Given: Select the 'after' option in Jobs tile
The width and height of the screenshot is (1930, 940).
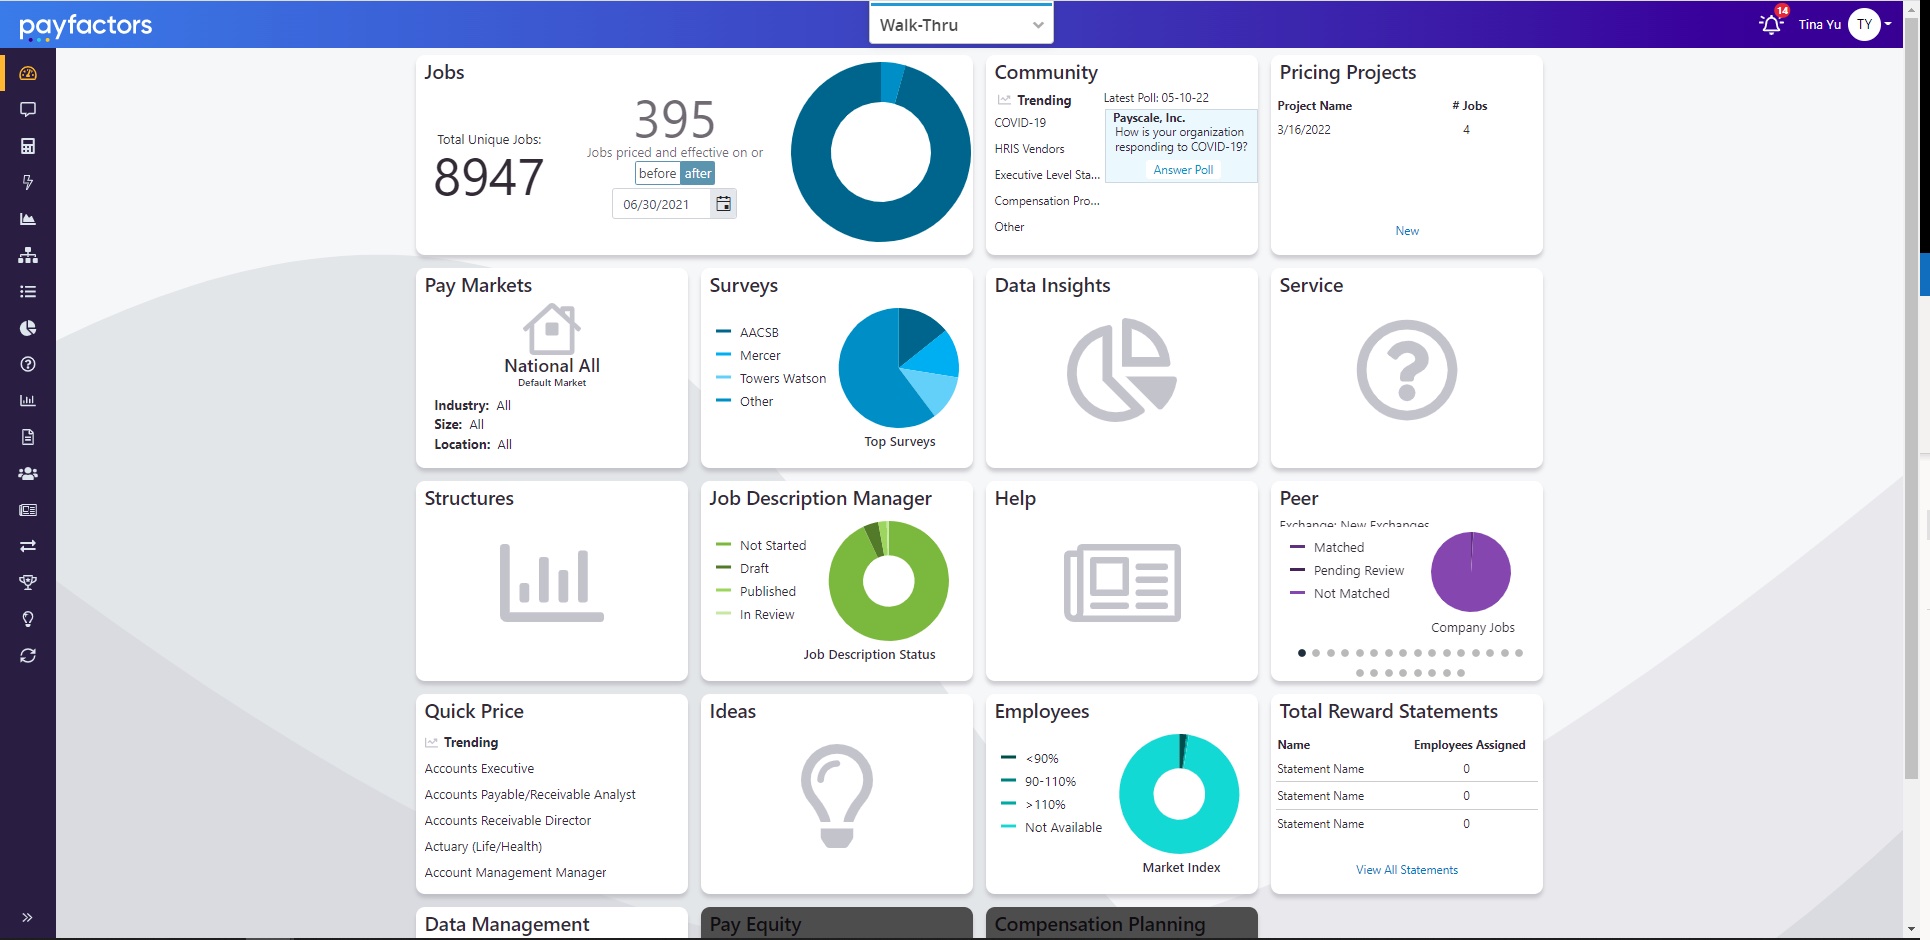Looking at the screenshot, I should click(698, 173).
